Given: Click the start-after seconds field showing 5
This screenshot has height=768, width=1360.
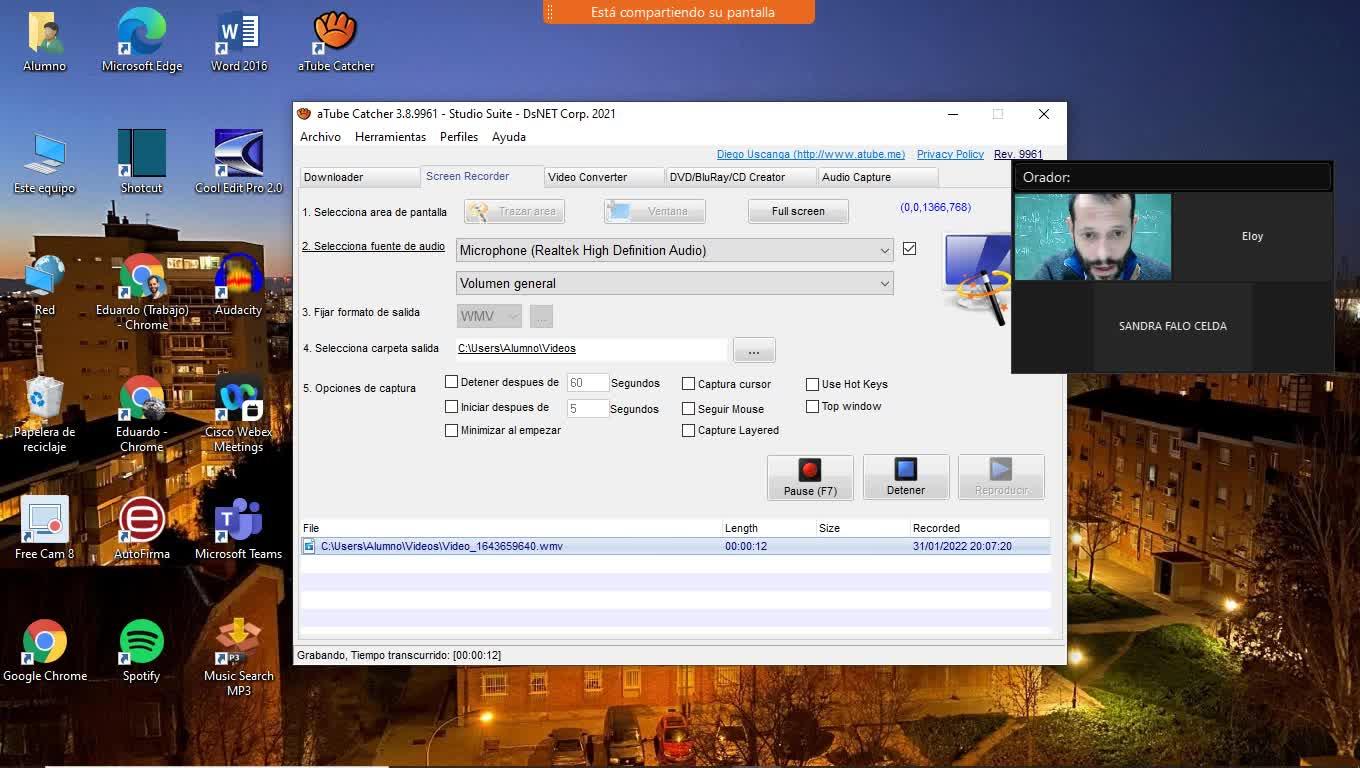Looking at the screenshot, I should pyautogui.click(x=587, y=408).
